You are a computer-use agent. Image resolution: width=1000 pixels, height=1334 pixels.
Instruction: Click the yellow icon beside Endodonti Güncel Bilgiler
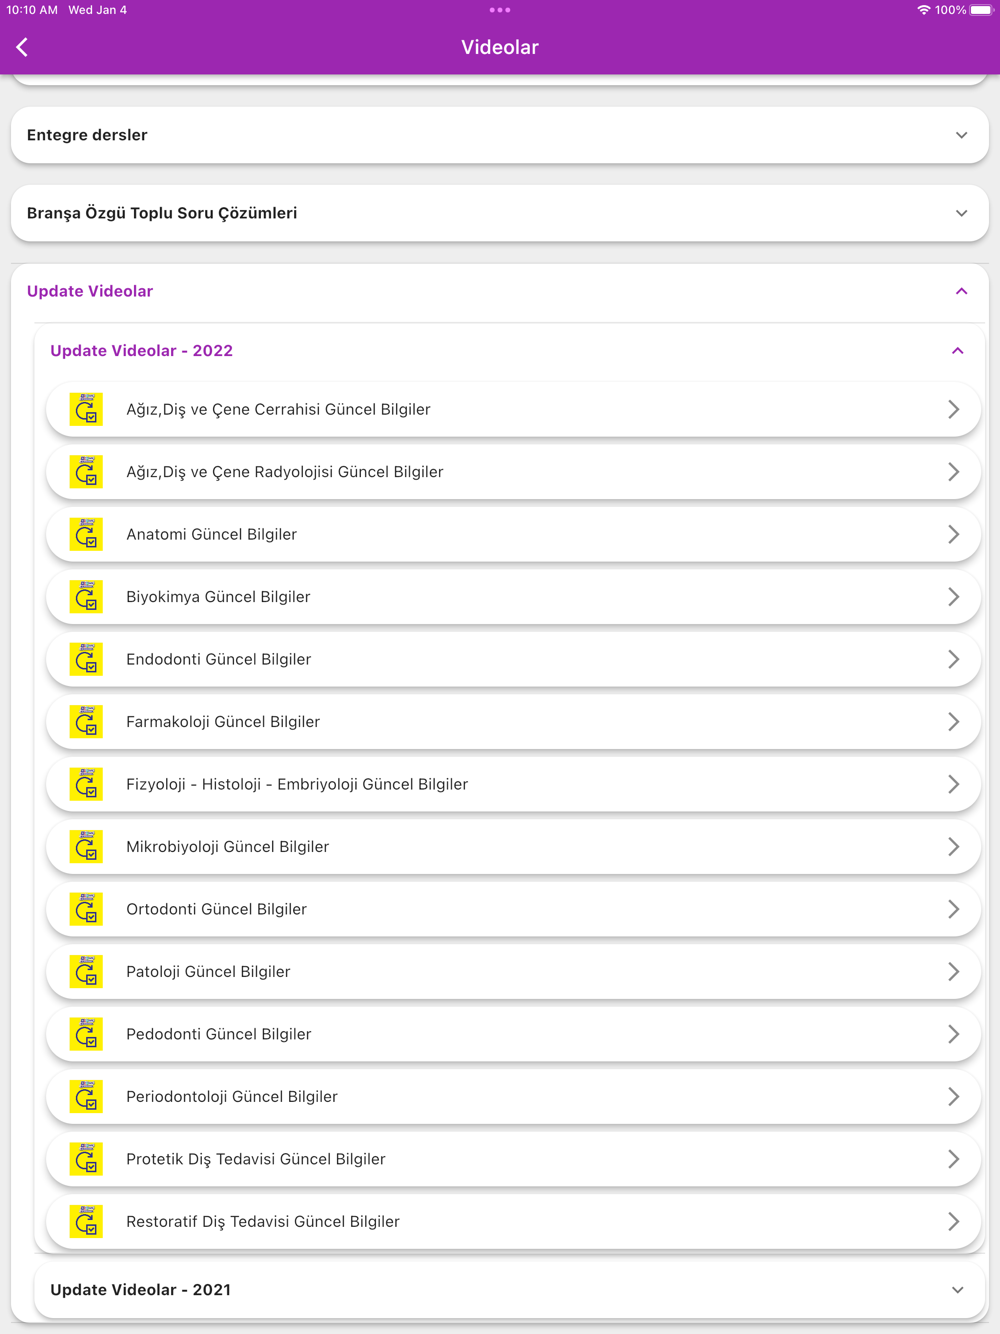pos(86,659)
